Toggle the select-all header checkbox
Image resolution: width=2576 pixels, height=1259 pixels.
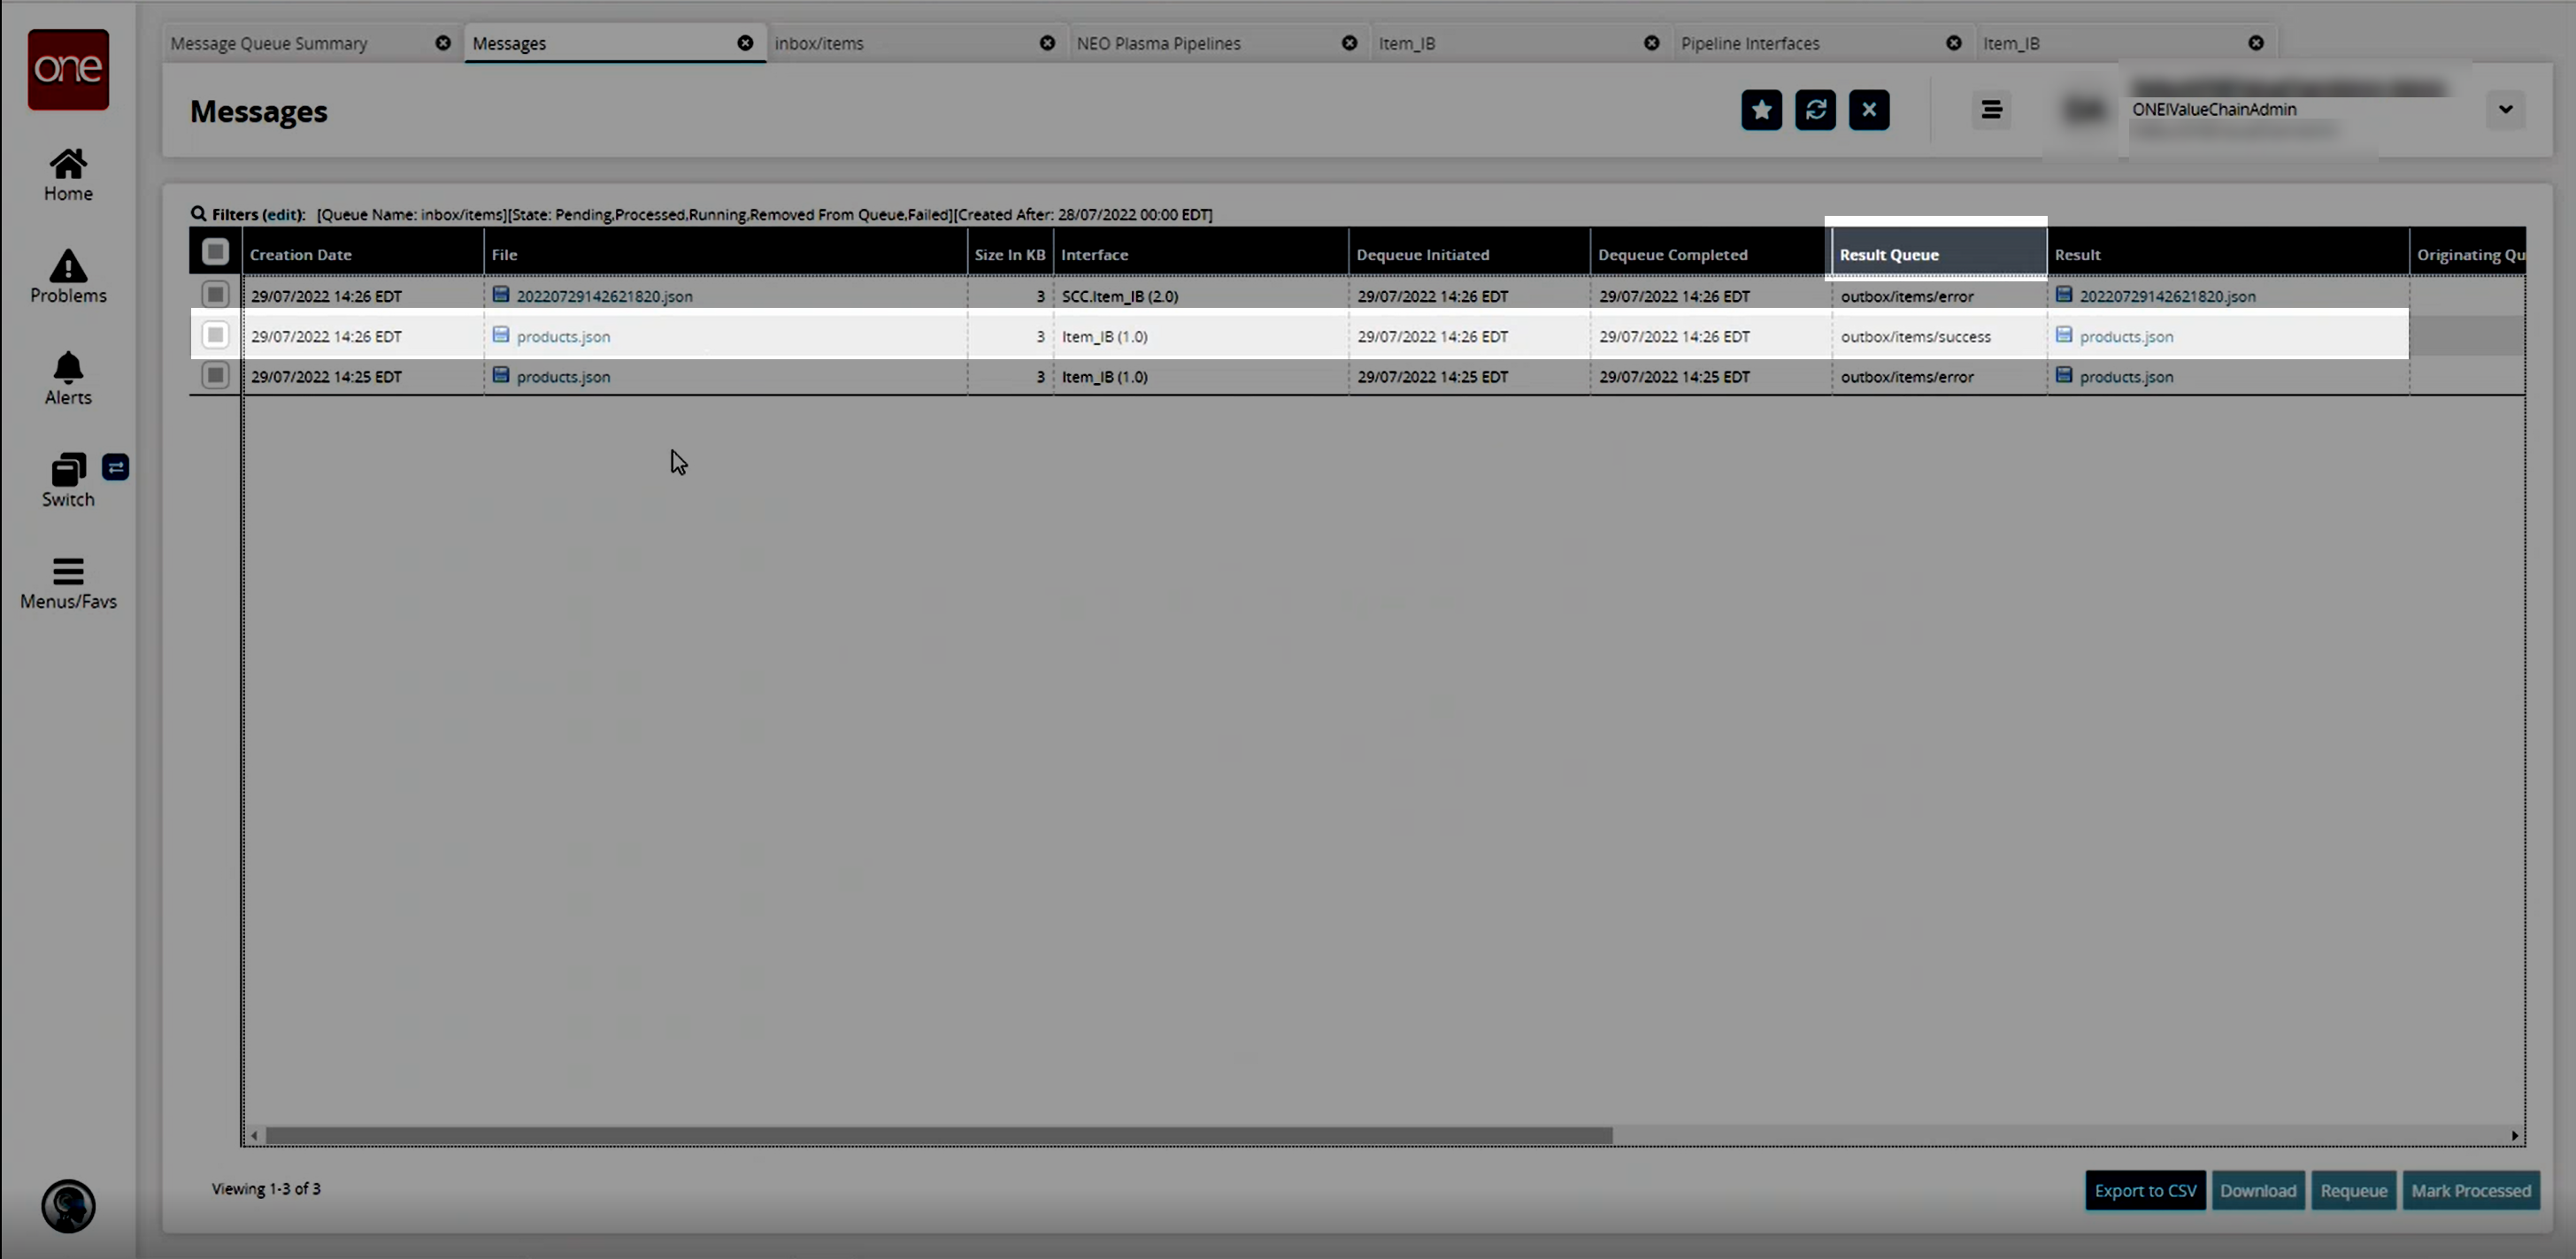215,252
